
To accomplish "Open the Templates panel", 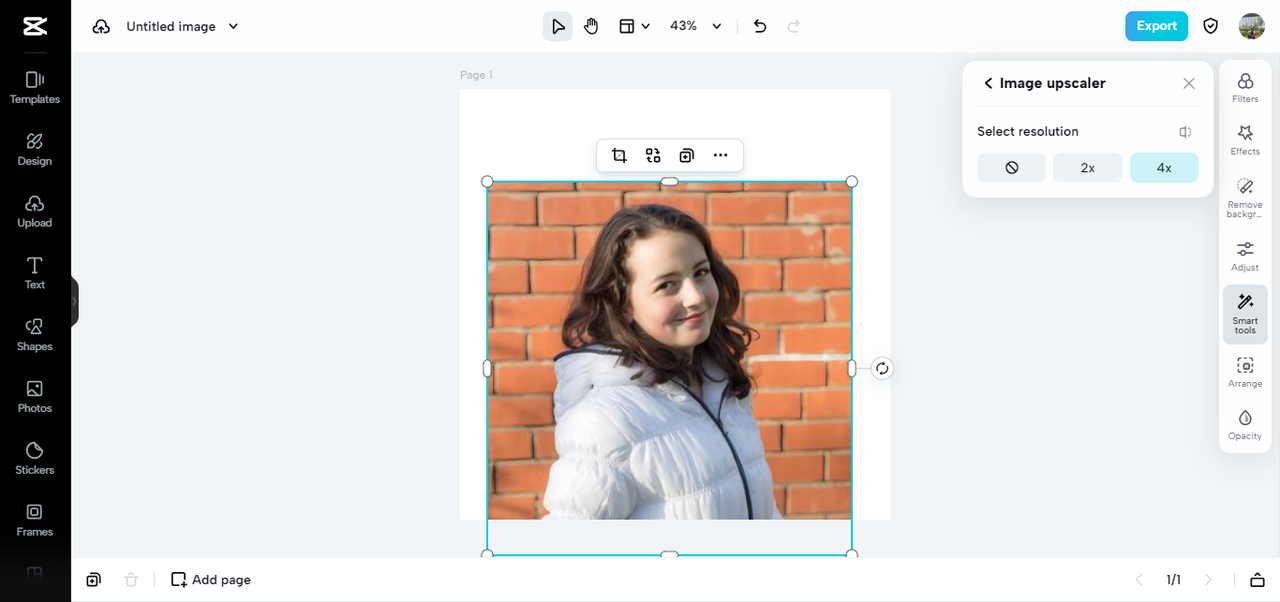I will (35, 88).
